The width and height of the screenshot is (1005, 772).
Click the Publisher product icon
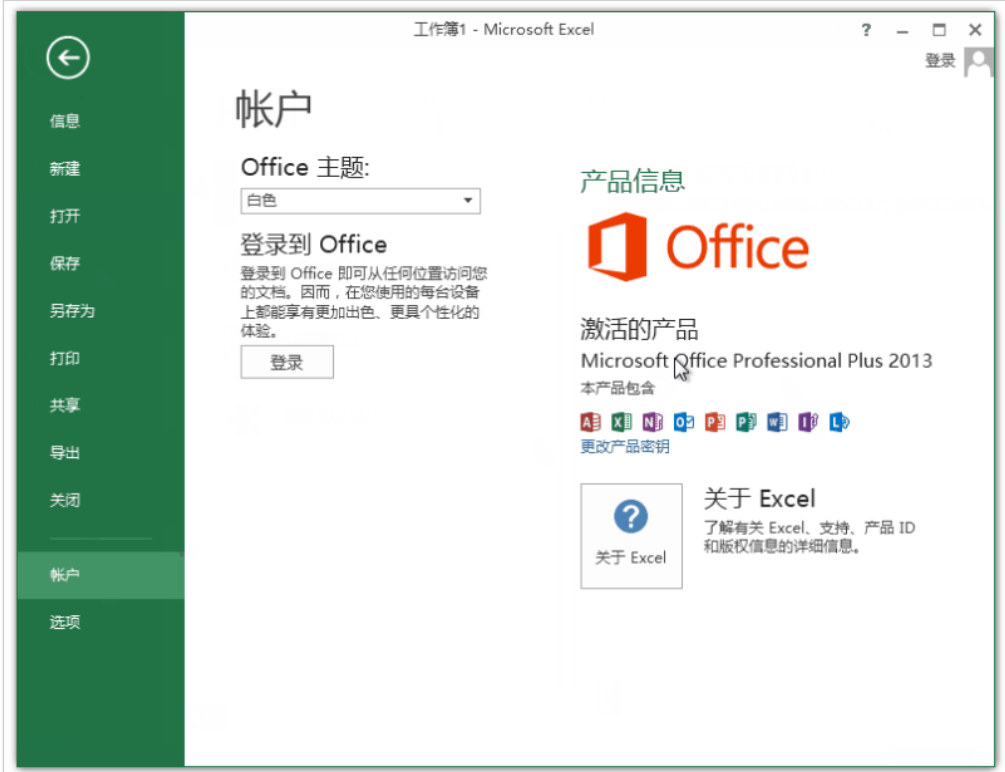pyautogui.click(x=746, y=422)
